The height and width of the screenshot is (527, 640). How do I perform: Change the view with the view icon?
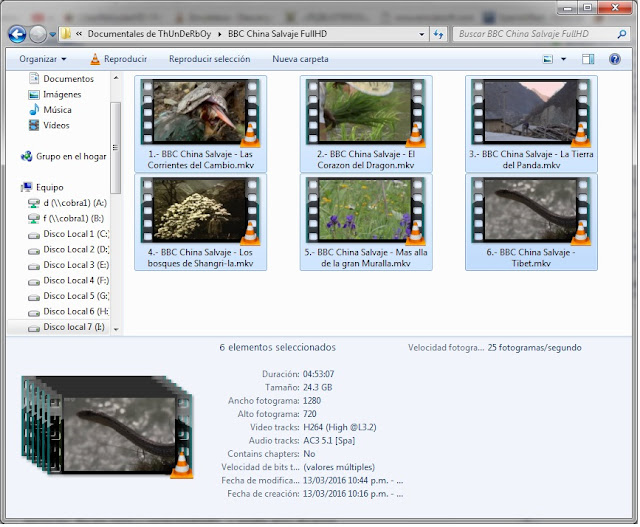548,59
